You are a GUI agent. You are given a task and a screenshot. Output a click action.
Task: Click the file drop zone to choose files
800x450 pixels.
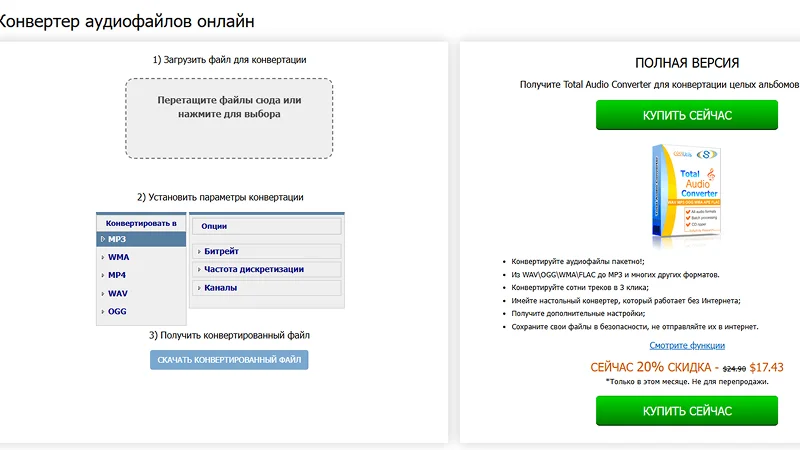[x=229, y=118]
